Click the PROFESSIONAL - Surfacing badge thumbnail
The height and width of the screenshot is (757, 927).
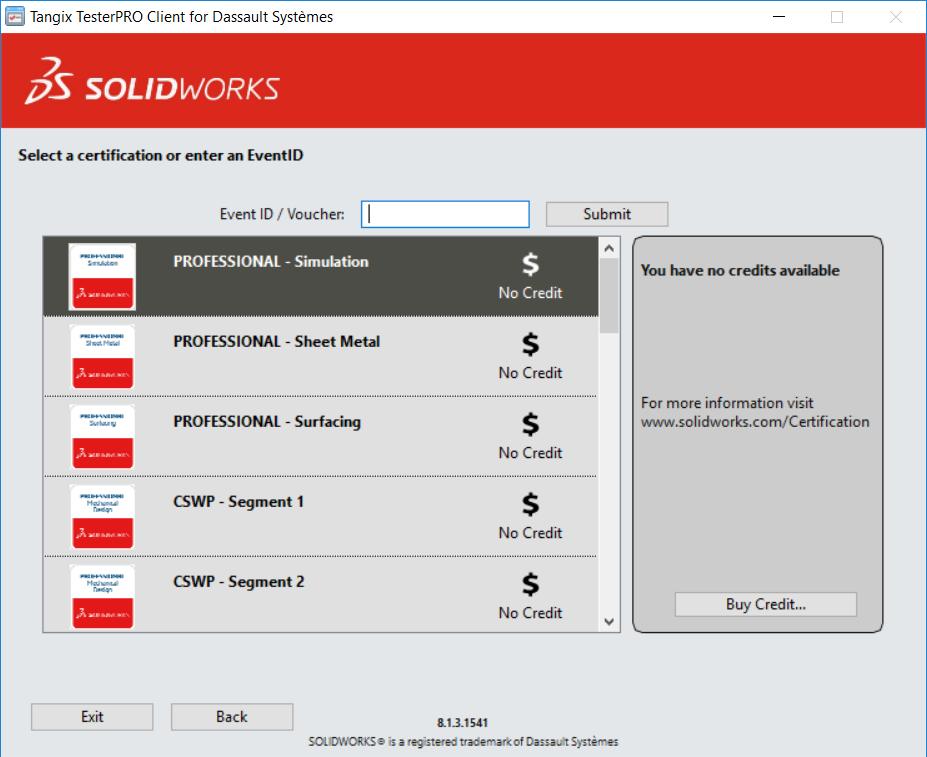pyautogui.click(x=102, y=436)
